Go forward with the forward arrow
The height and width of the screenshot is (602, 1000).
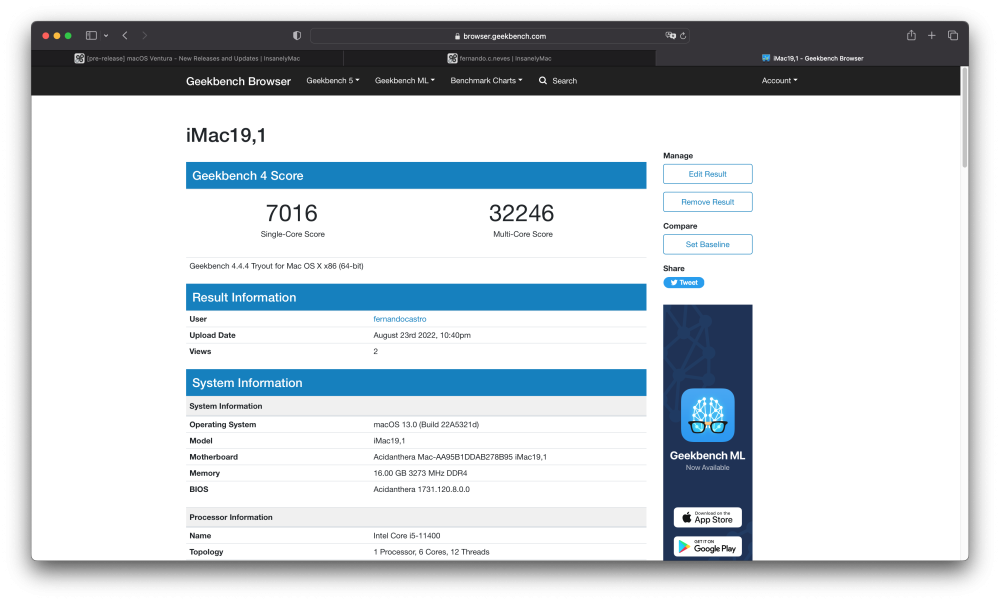(x=145, y=36)
